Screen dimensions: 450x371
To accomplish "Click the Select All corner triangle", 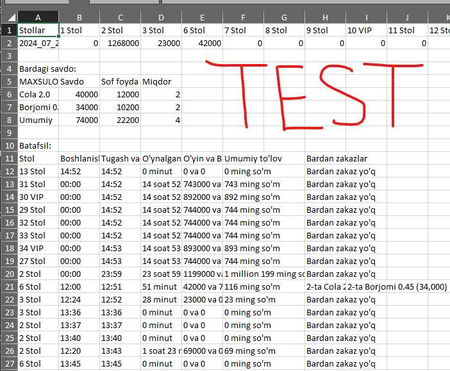I will 10,17.
